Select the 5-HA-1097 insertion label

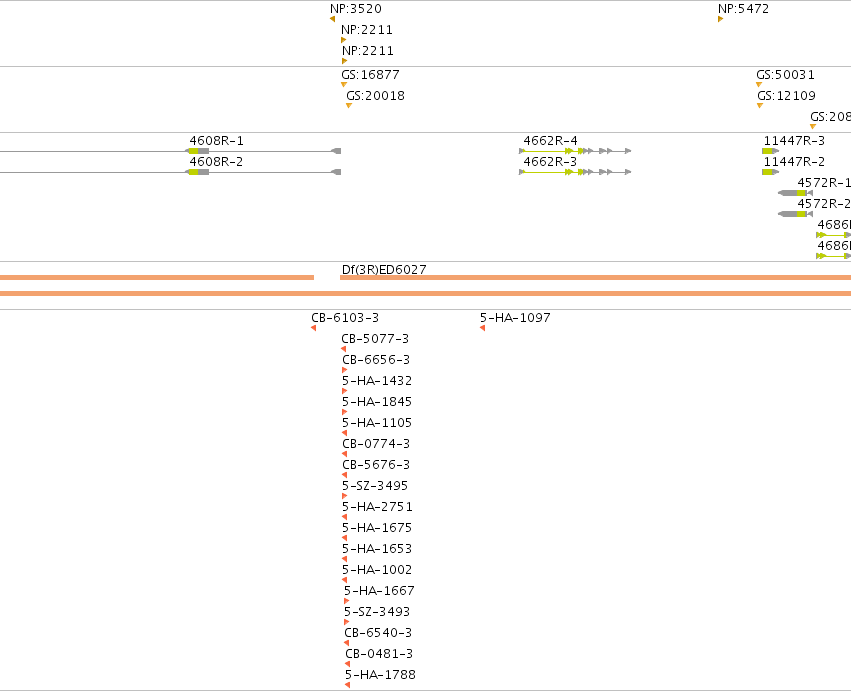click(x=515, y=318)
